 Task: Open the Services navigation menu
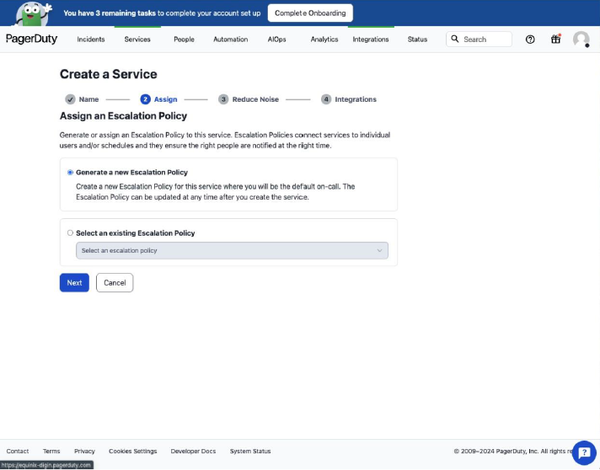(137, 39)
